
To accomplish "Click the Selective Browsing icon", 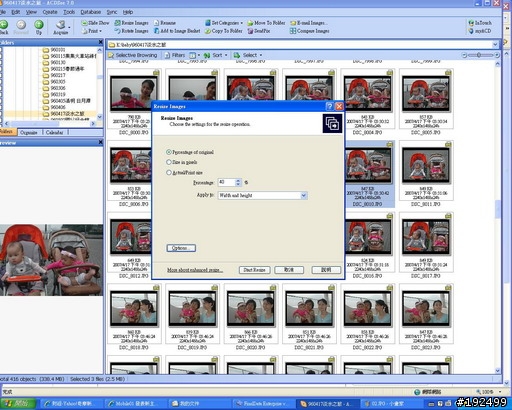I will tap(111, 55).
